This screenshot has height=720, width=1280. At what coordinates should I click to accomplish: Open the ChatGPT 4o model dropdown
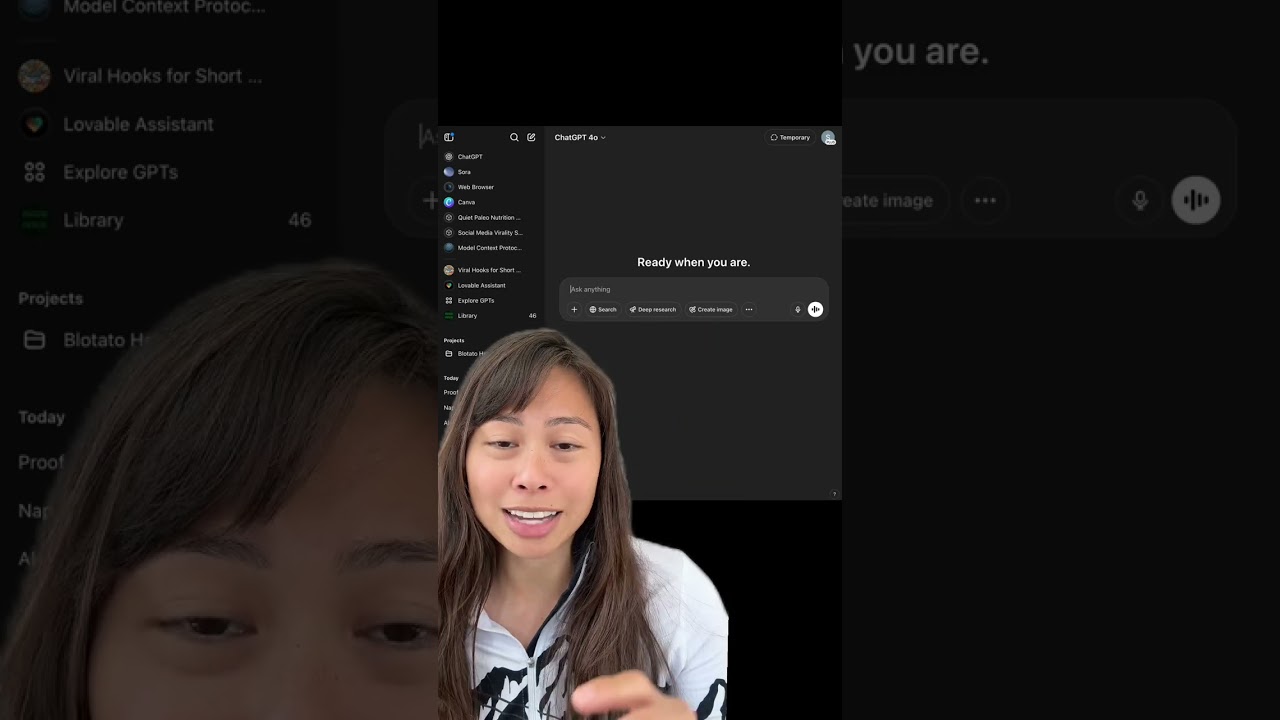(x=580, y=137)
